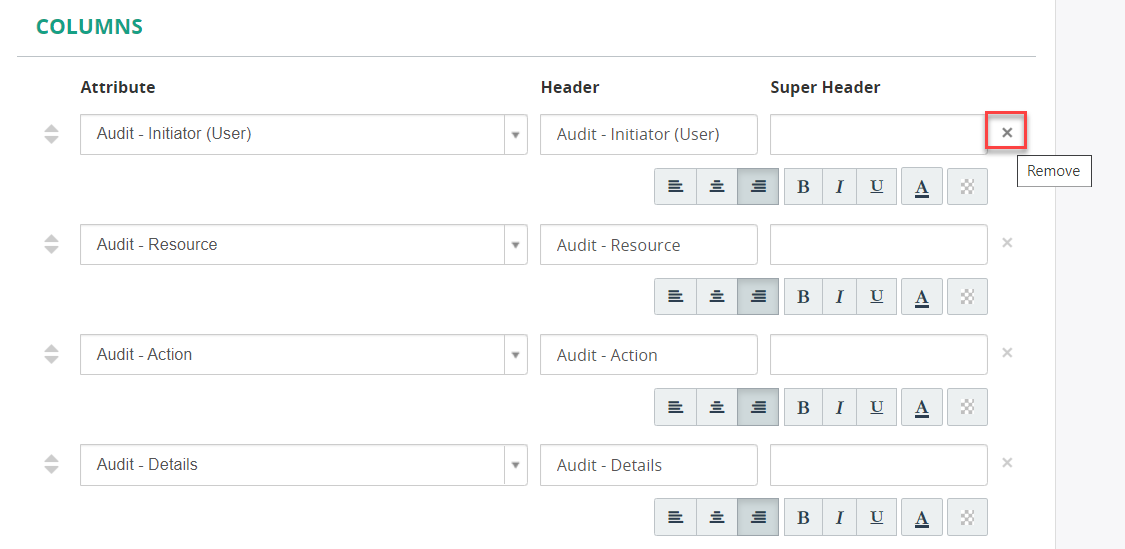This screenshot has width=1125, height=549.
Task: Expand the Audit - Initiator (User) attribute dropdown
Action: pos(515,134)
